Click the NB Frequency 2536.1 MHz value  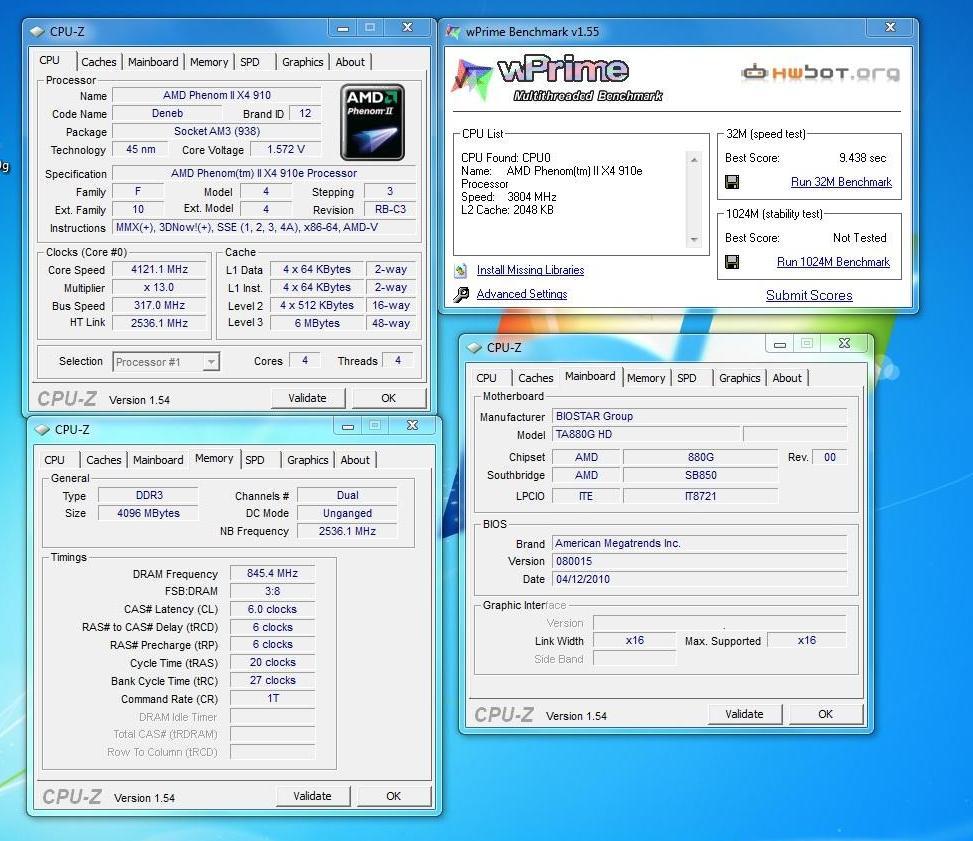[x=348, y=531]
